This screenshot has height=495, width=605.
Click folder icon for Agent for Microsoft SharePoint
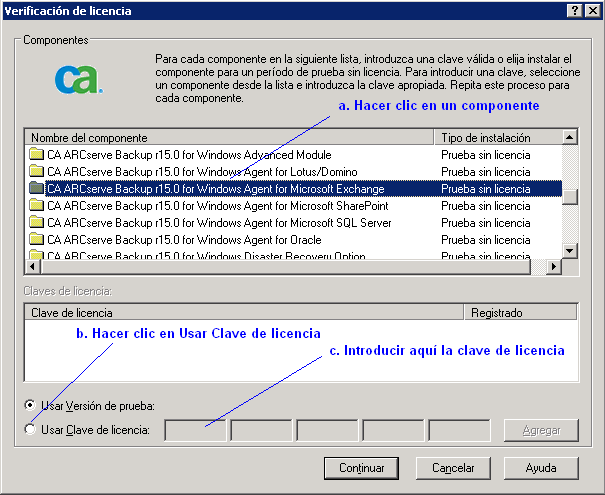click(37, 206)
